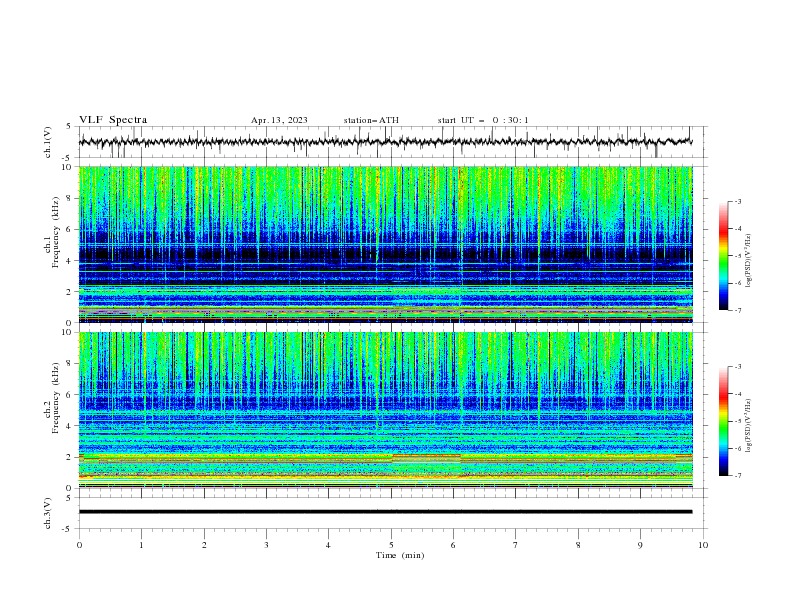The image size is (792, 612).
Task: Click the ch.1 voltage waveform trace
Action: click(x=386, y=142)
